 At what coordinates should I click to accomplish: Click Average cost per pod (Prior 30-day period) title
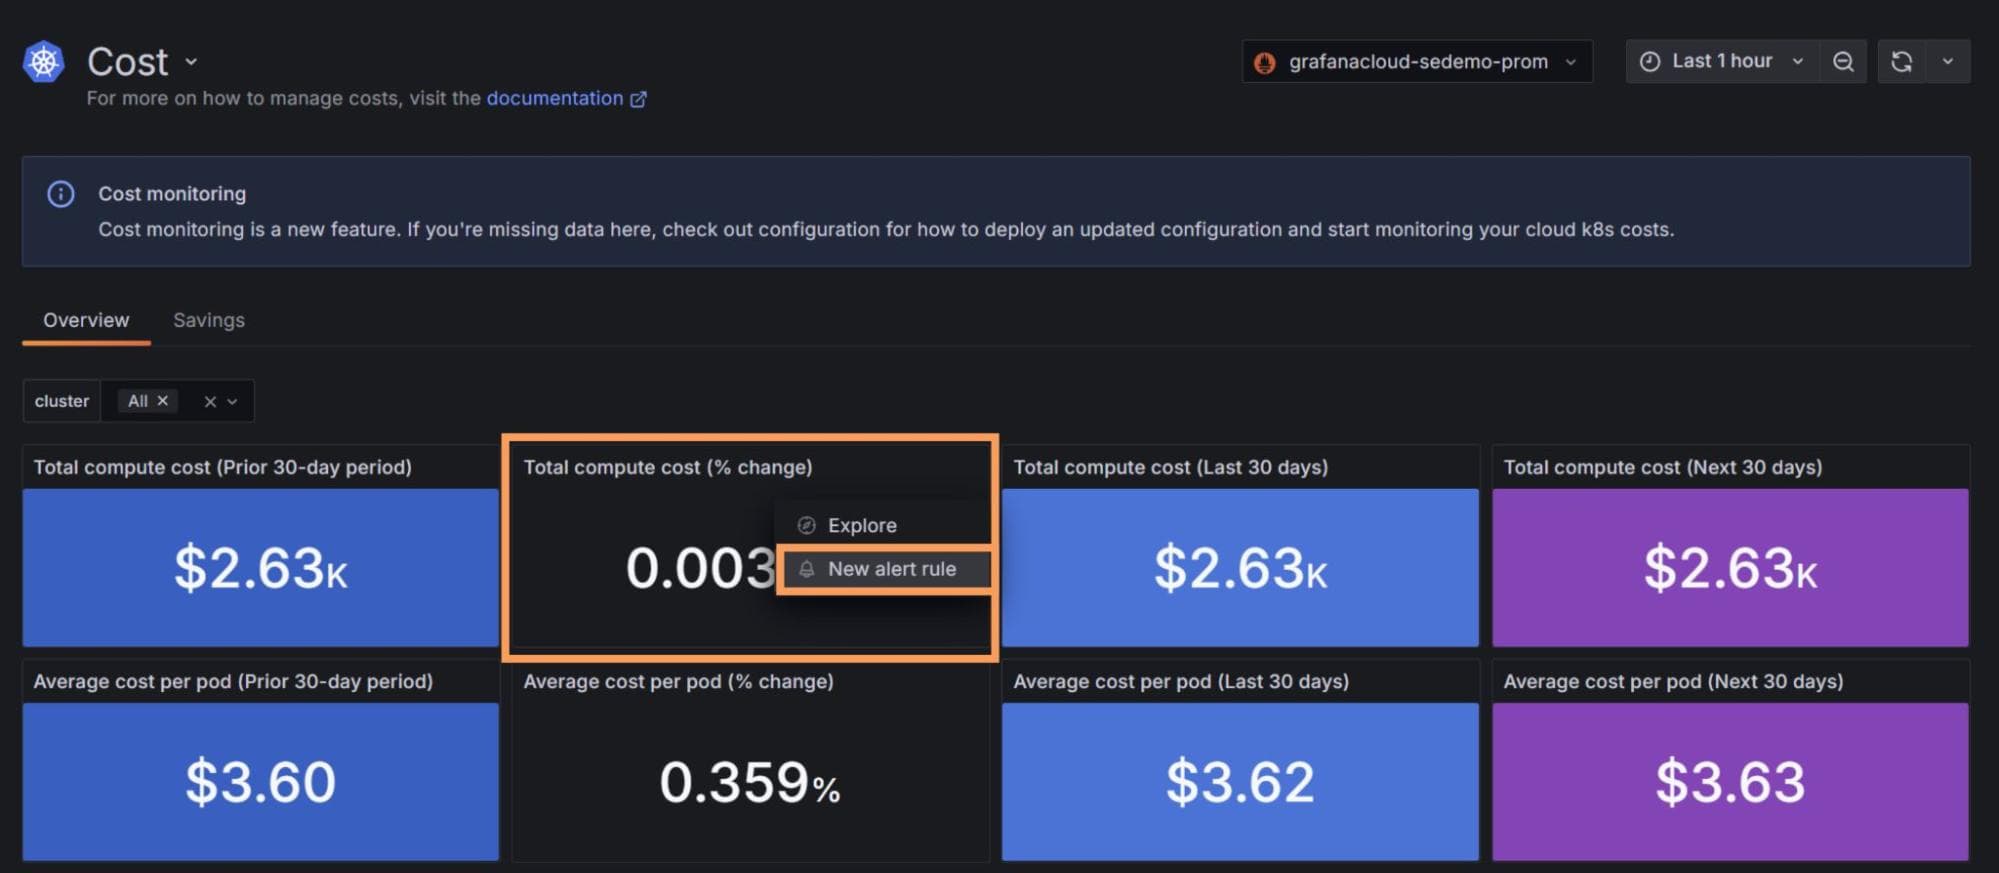point(233,681)
